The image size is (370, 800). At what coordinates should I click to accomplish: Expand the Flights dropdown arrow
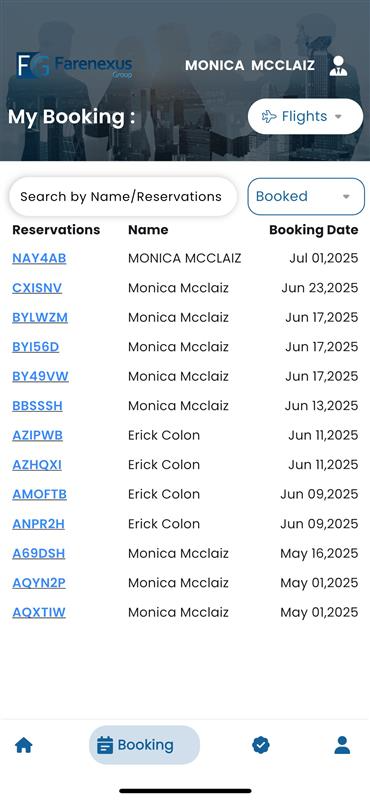click(338, 117)
